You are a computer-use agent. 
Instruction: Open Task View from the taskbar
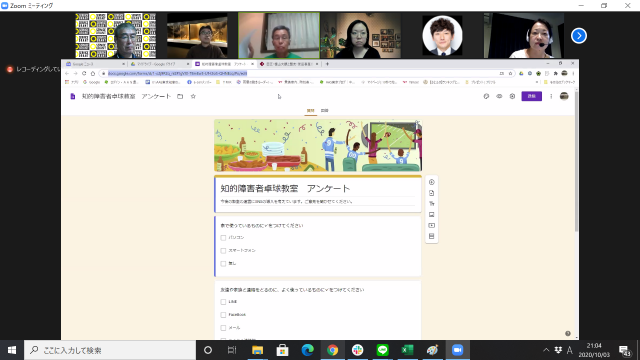tap(232, 350)
